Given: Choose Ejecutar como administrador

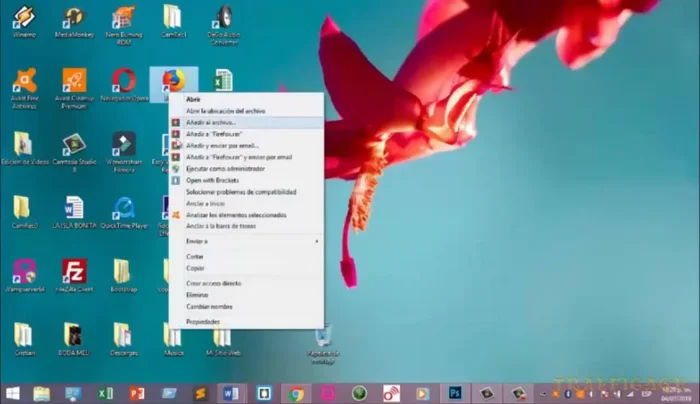Looking at the screenshot, I should click(x=246, y=169).
